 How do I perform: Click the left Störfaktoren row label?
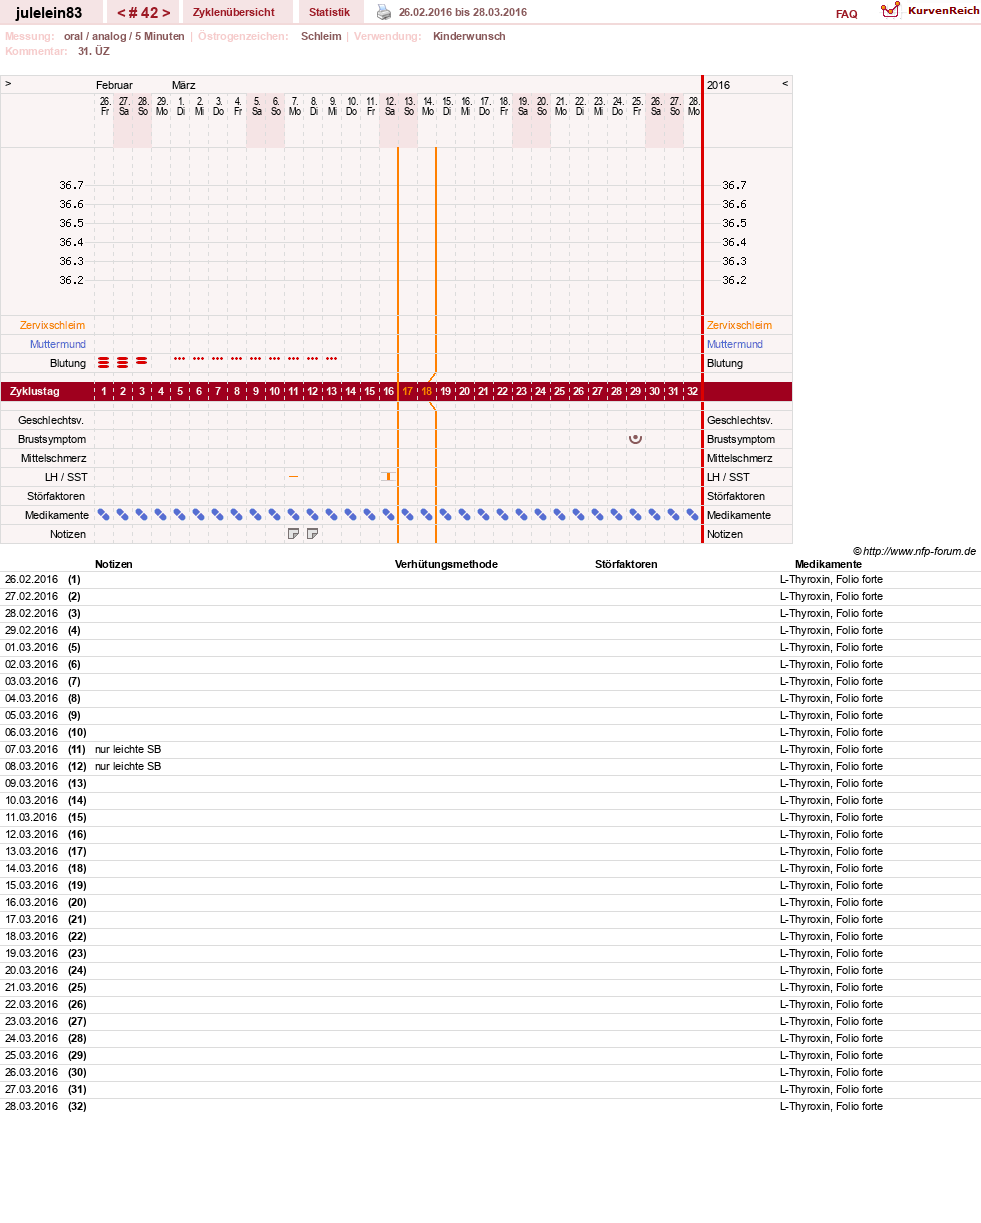[57, 496]
